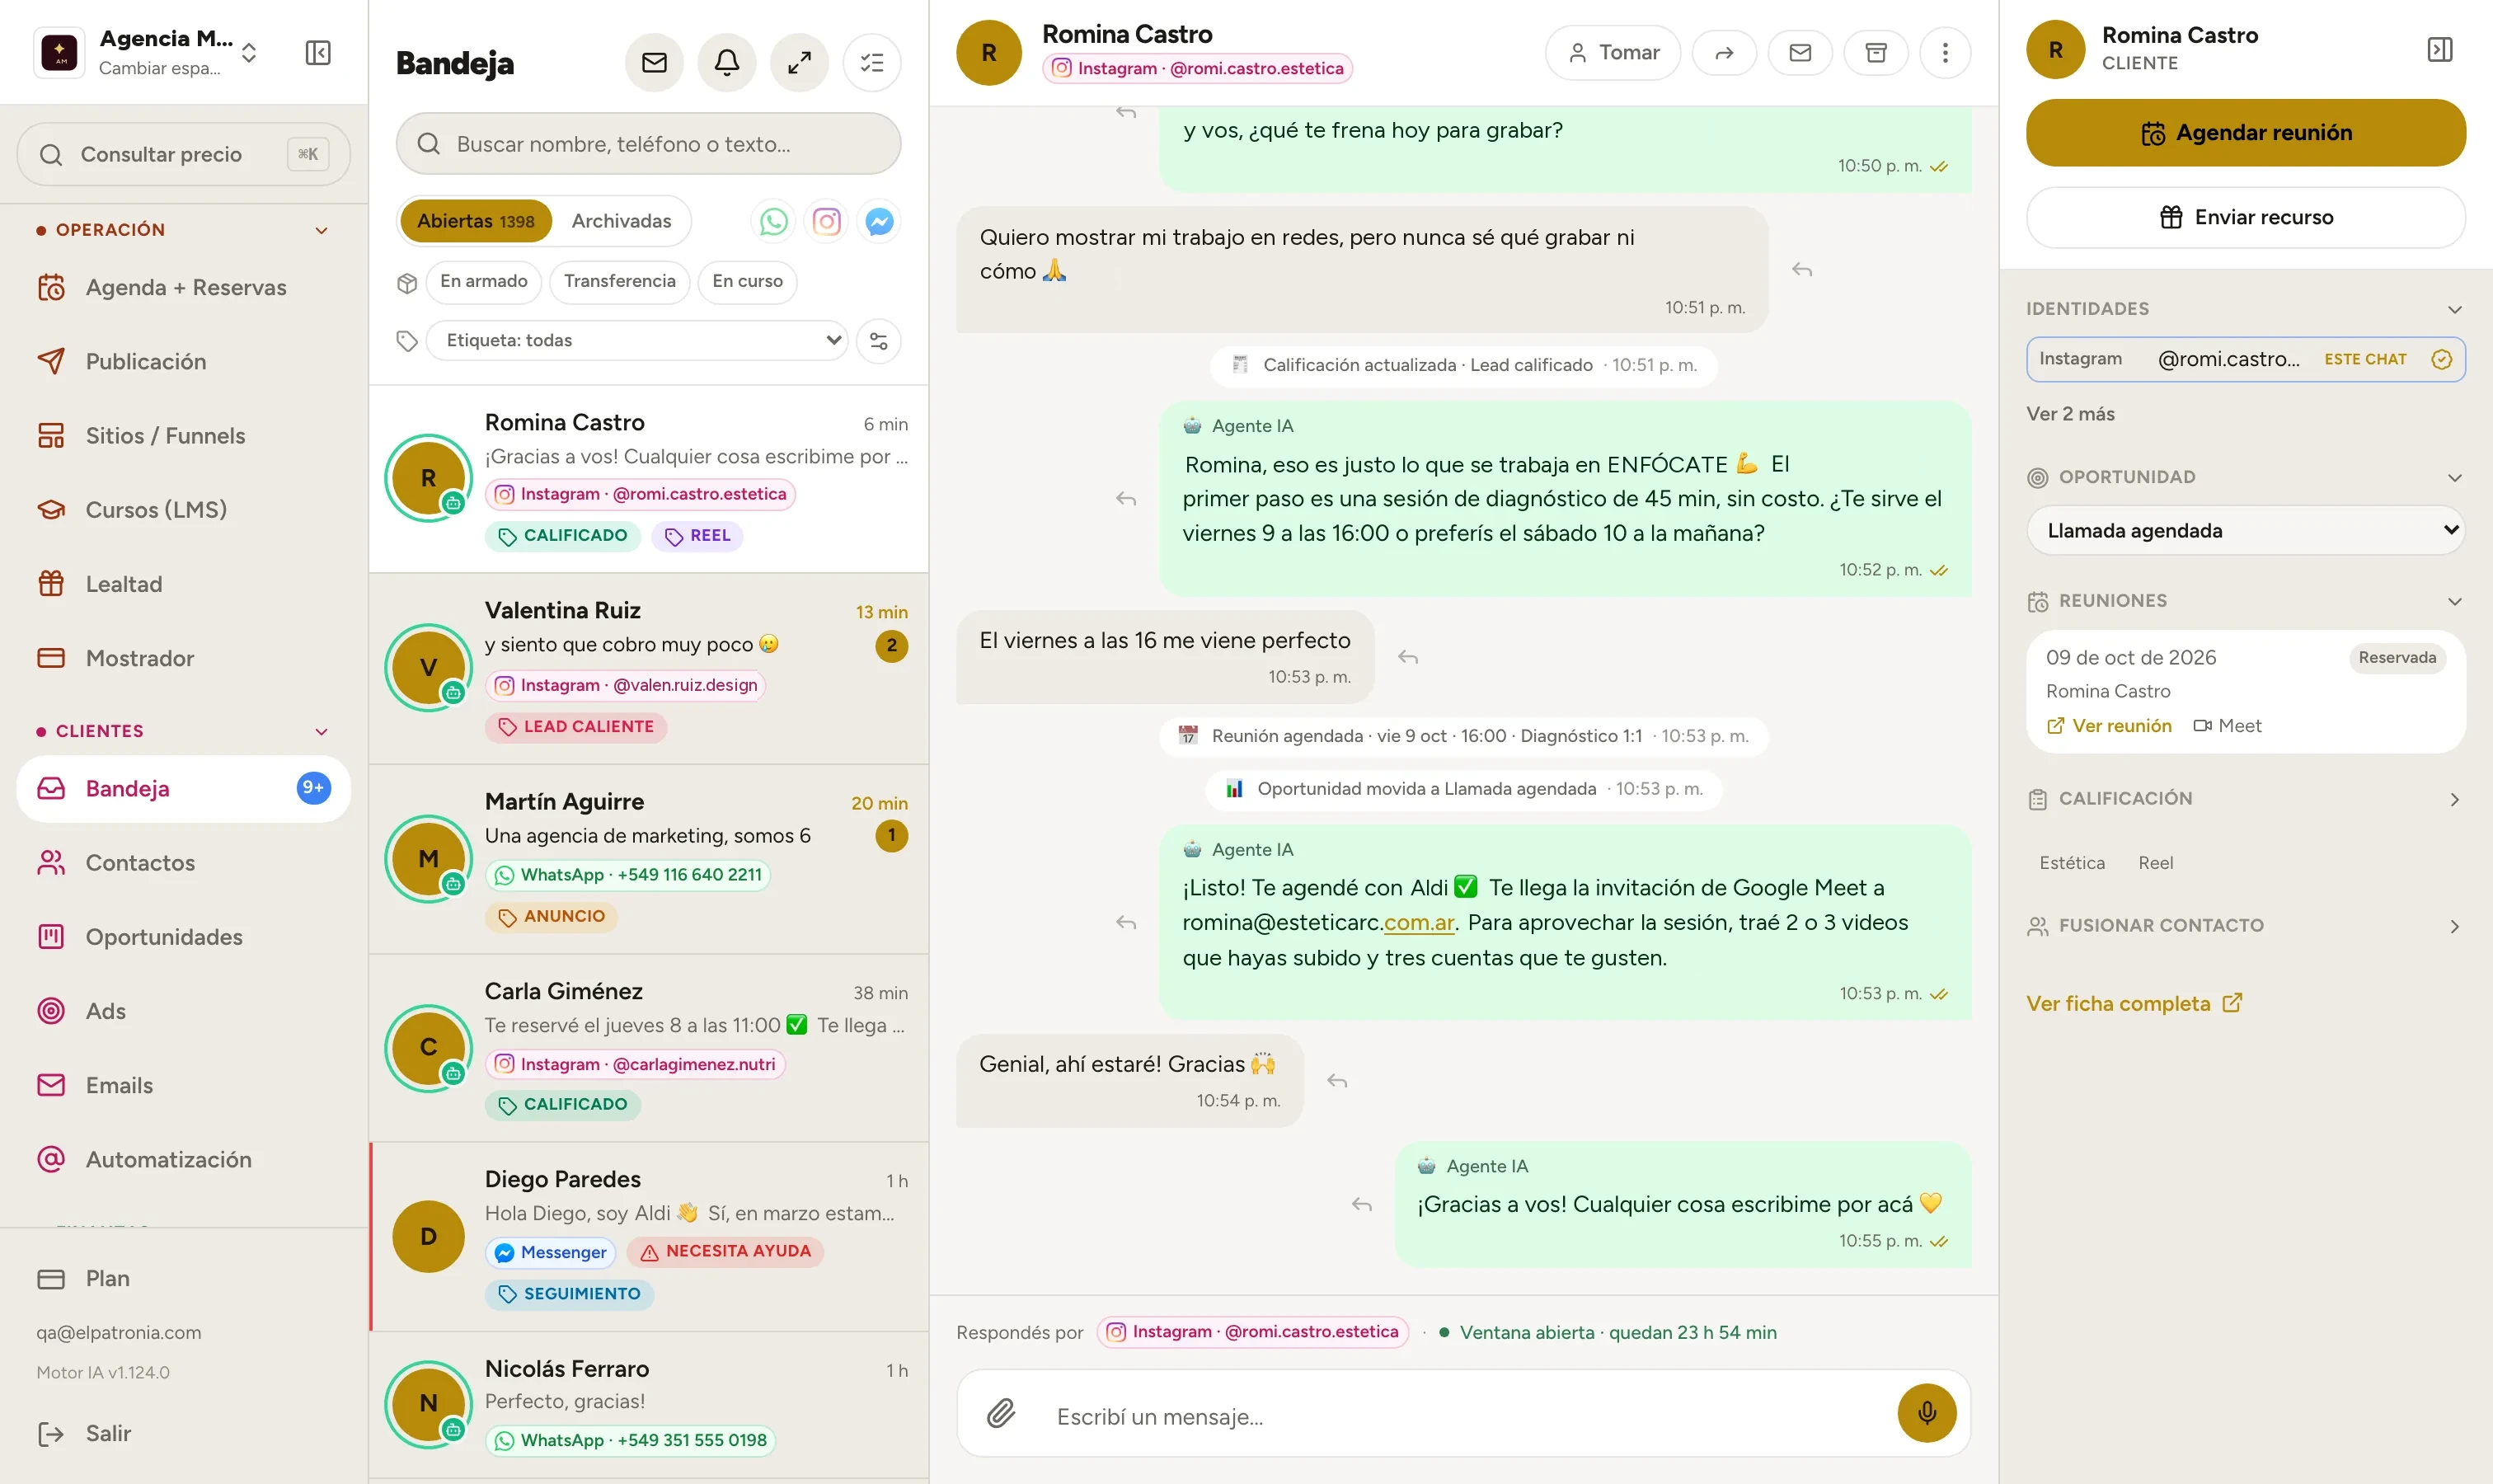2493x1484 pixels.
Task: Record audio with the microphone button
Action: pos(1927,1413)
